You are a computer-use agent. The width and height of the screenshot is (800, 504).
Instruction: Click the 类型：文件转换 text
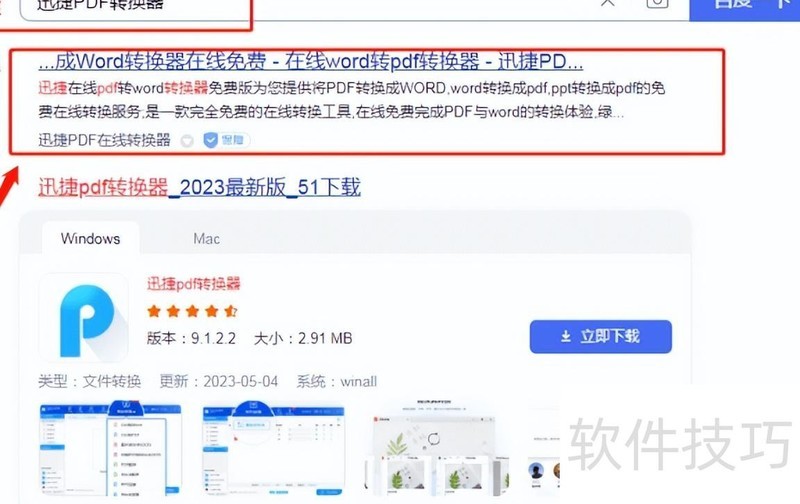pyautogui.click(x=89, y=382)
